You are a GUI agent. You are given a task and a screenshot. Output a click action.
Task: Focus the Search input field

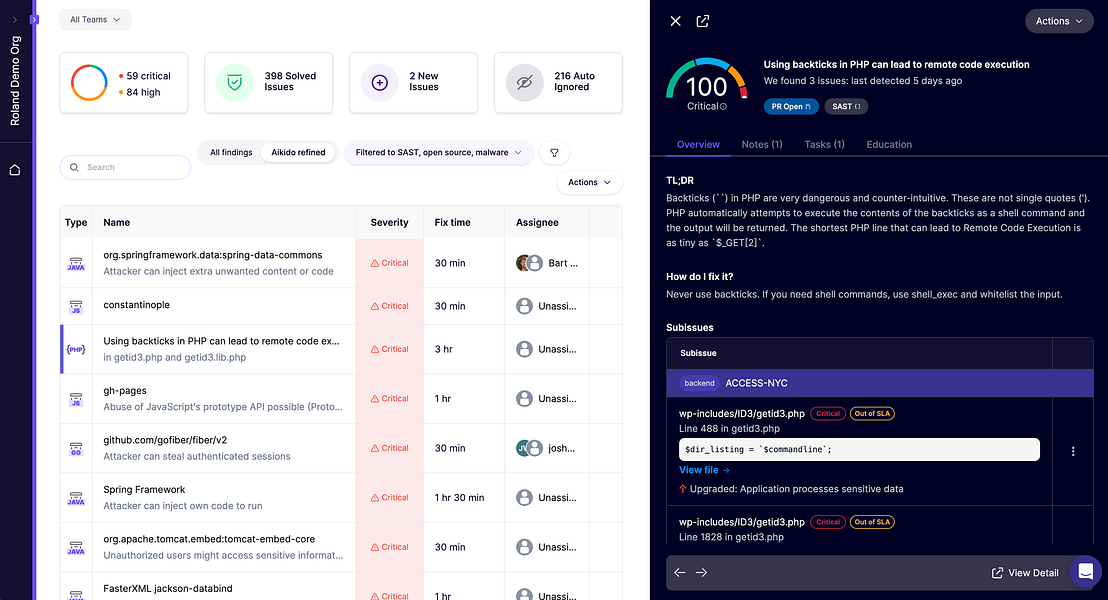pyautogui.click(x=125, y=167)
